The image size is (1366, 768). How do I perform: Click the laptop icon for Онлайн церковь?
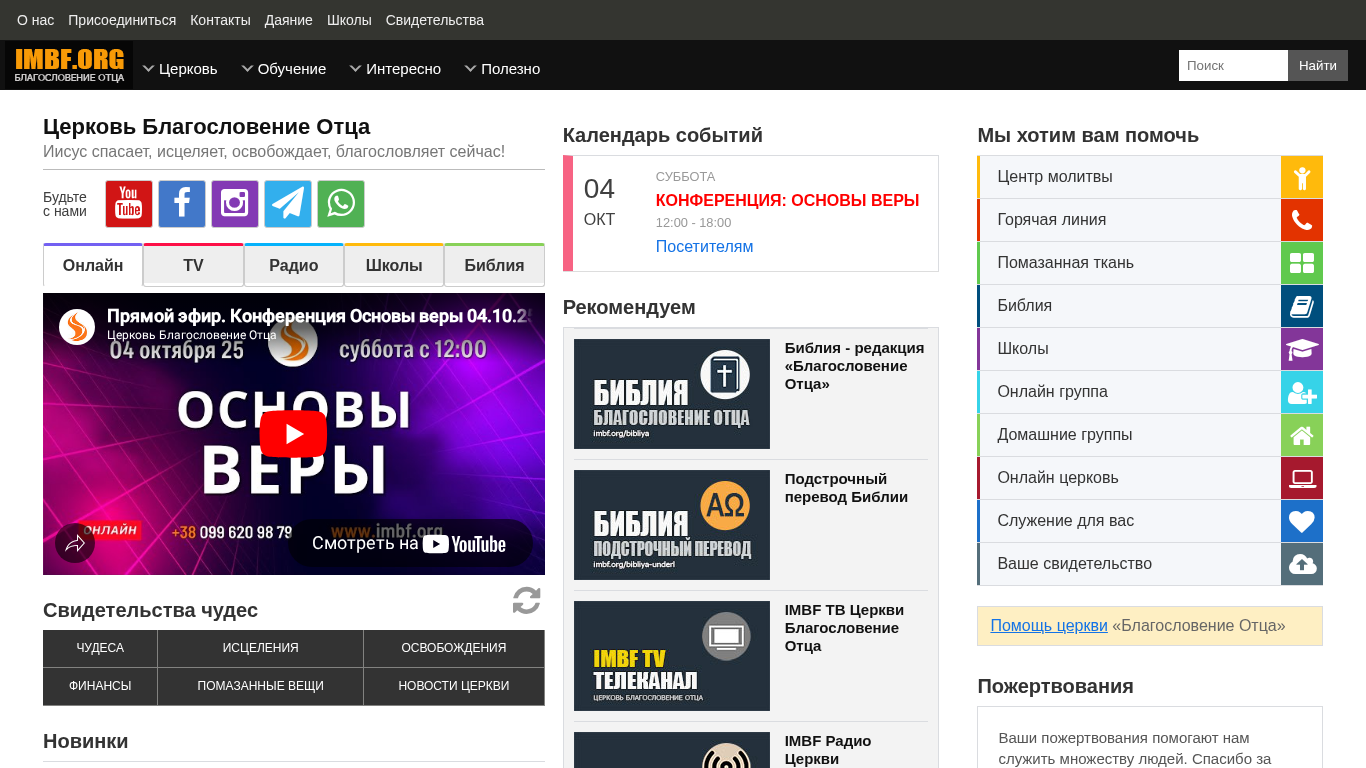point(1302,478)
